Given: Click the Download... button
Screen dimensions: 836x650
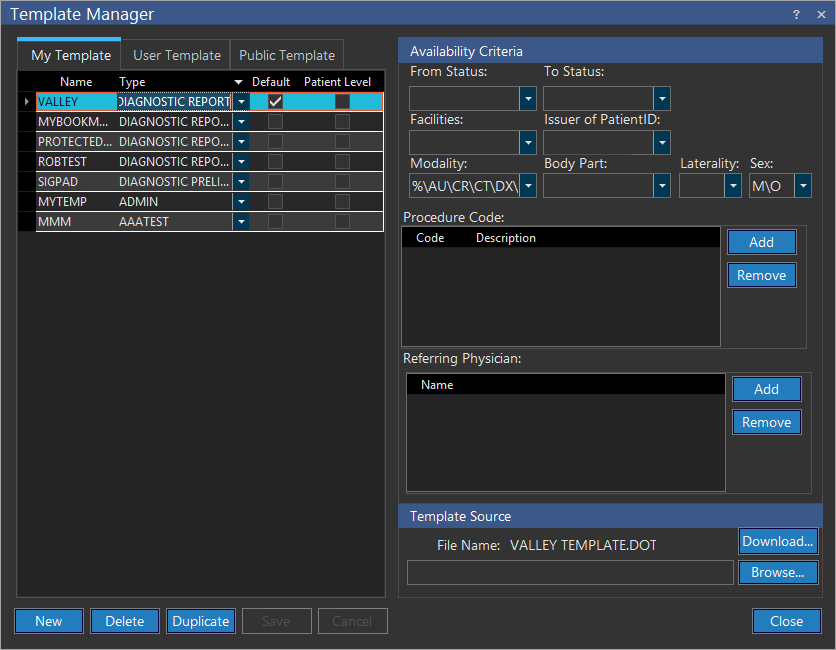Looking at the screenshot, I should coord(778,541).
